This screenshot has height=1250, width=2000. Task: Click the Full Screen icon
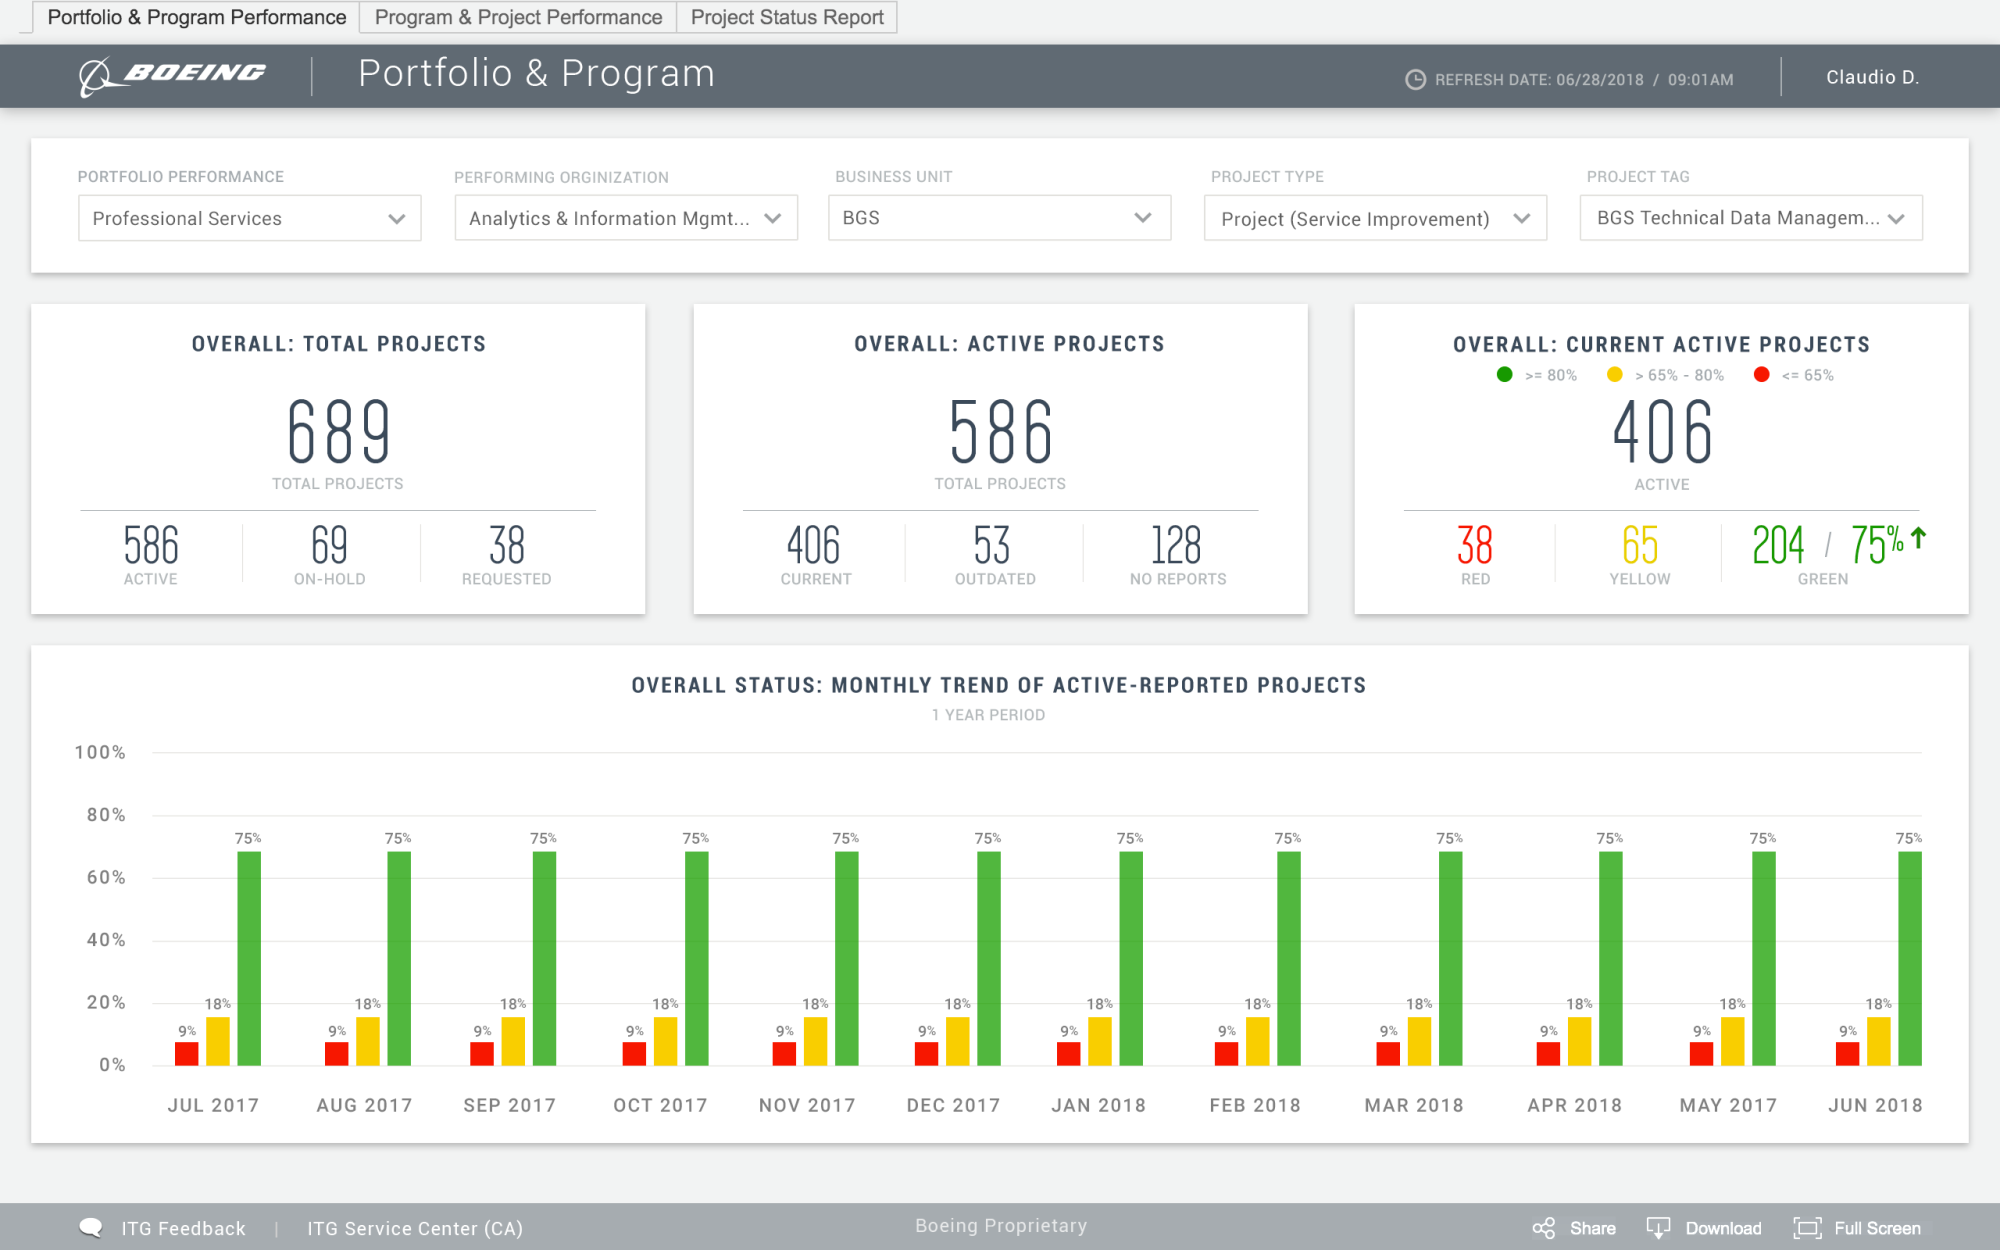[1807, 1228]
